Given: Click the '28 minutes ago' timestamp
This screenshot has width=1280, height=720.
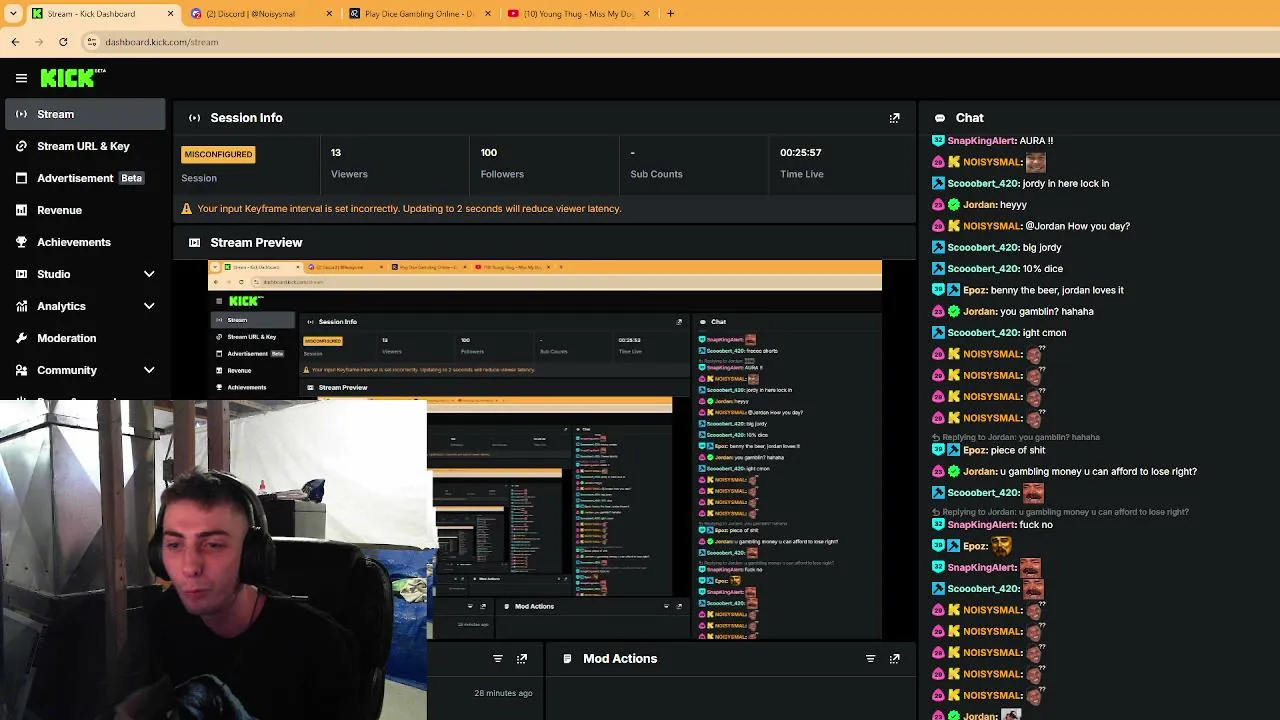Looking at the screenshot, I should (x=503, y=693).
